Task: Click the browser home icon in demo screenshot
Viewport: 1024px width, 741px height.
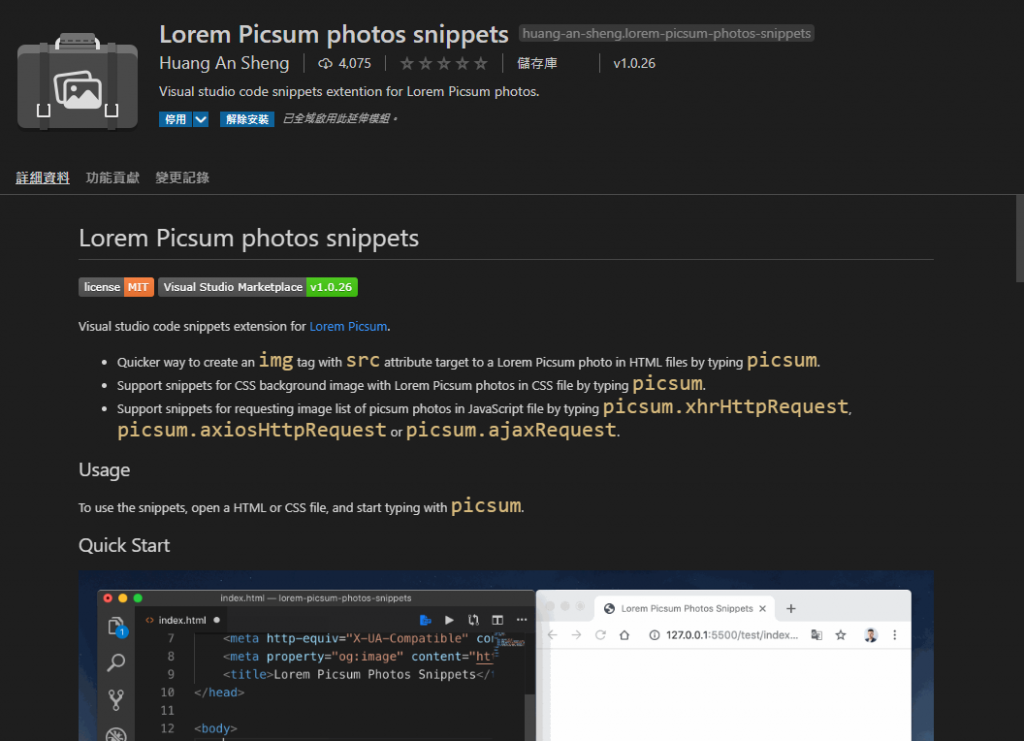Action: pyautogui.click(x=624, y=635)
